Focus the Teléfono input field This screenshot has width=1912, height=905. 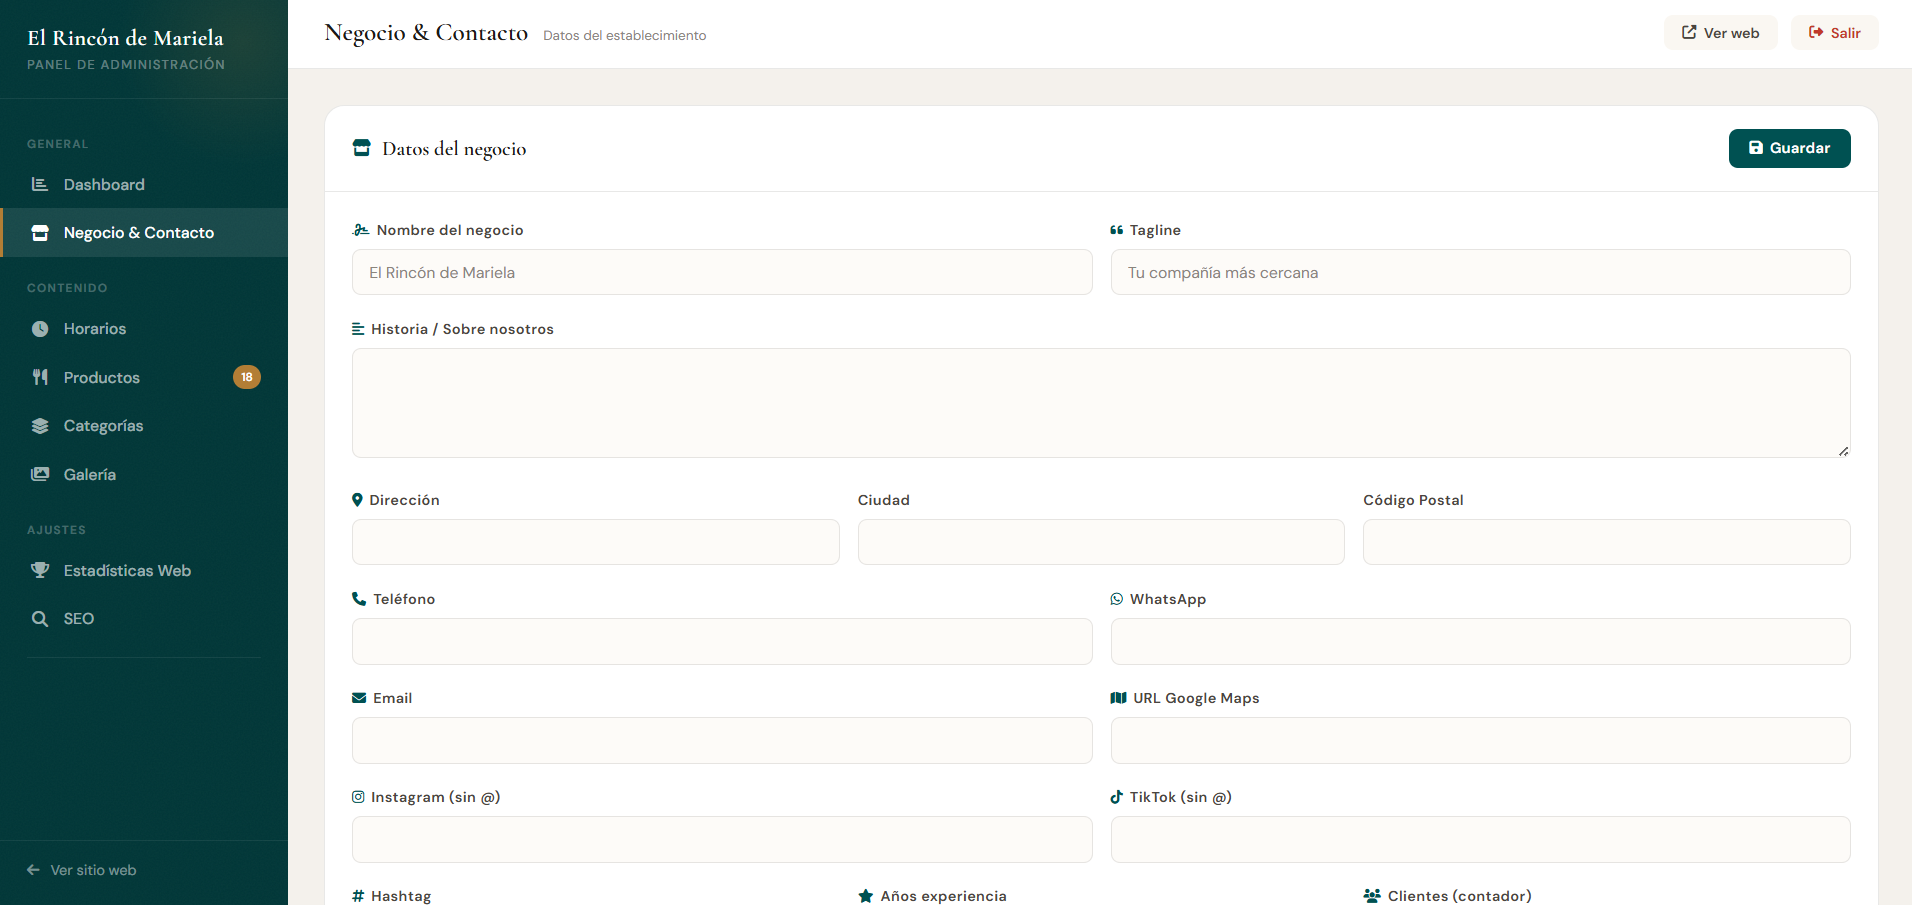[x=722, y=641]
